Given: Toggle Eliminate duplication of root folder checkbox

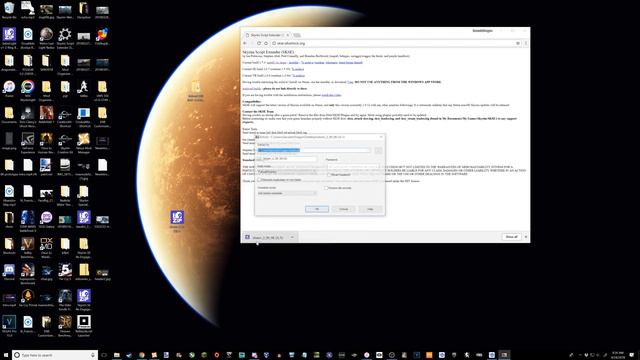Looking at the screenshot, I should point(259,180).
